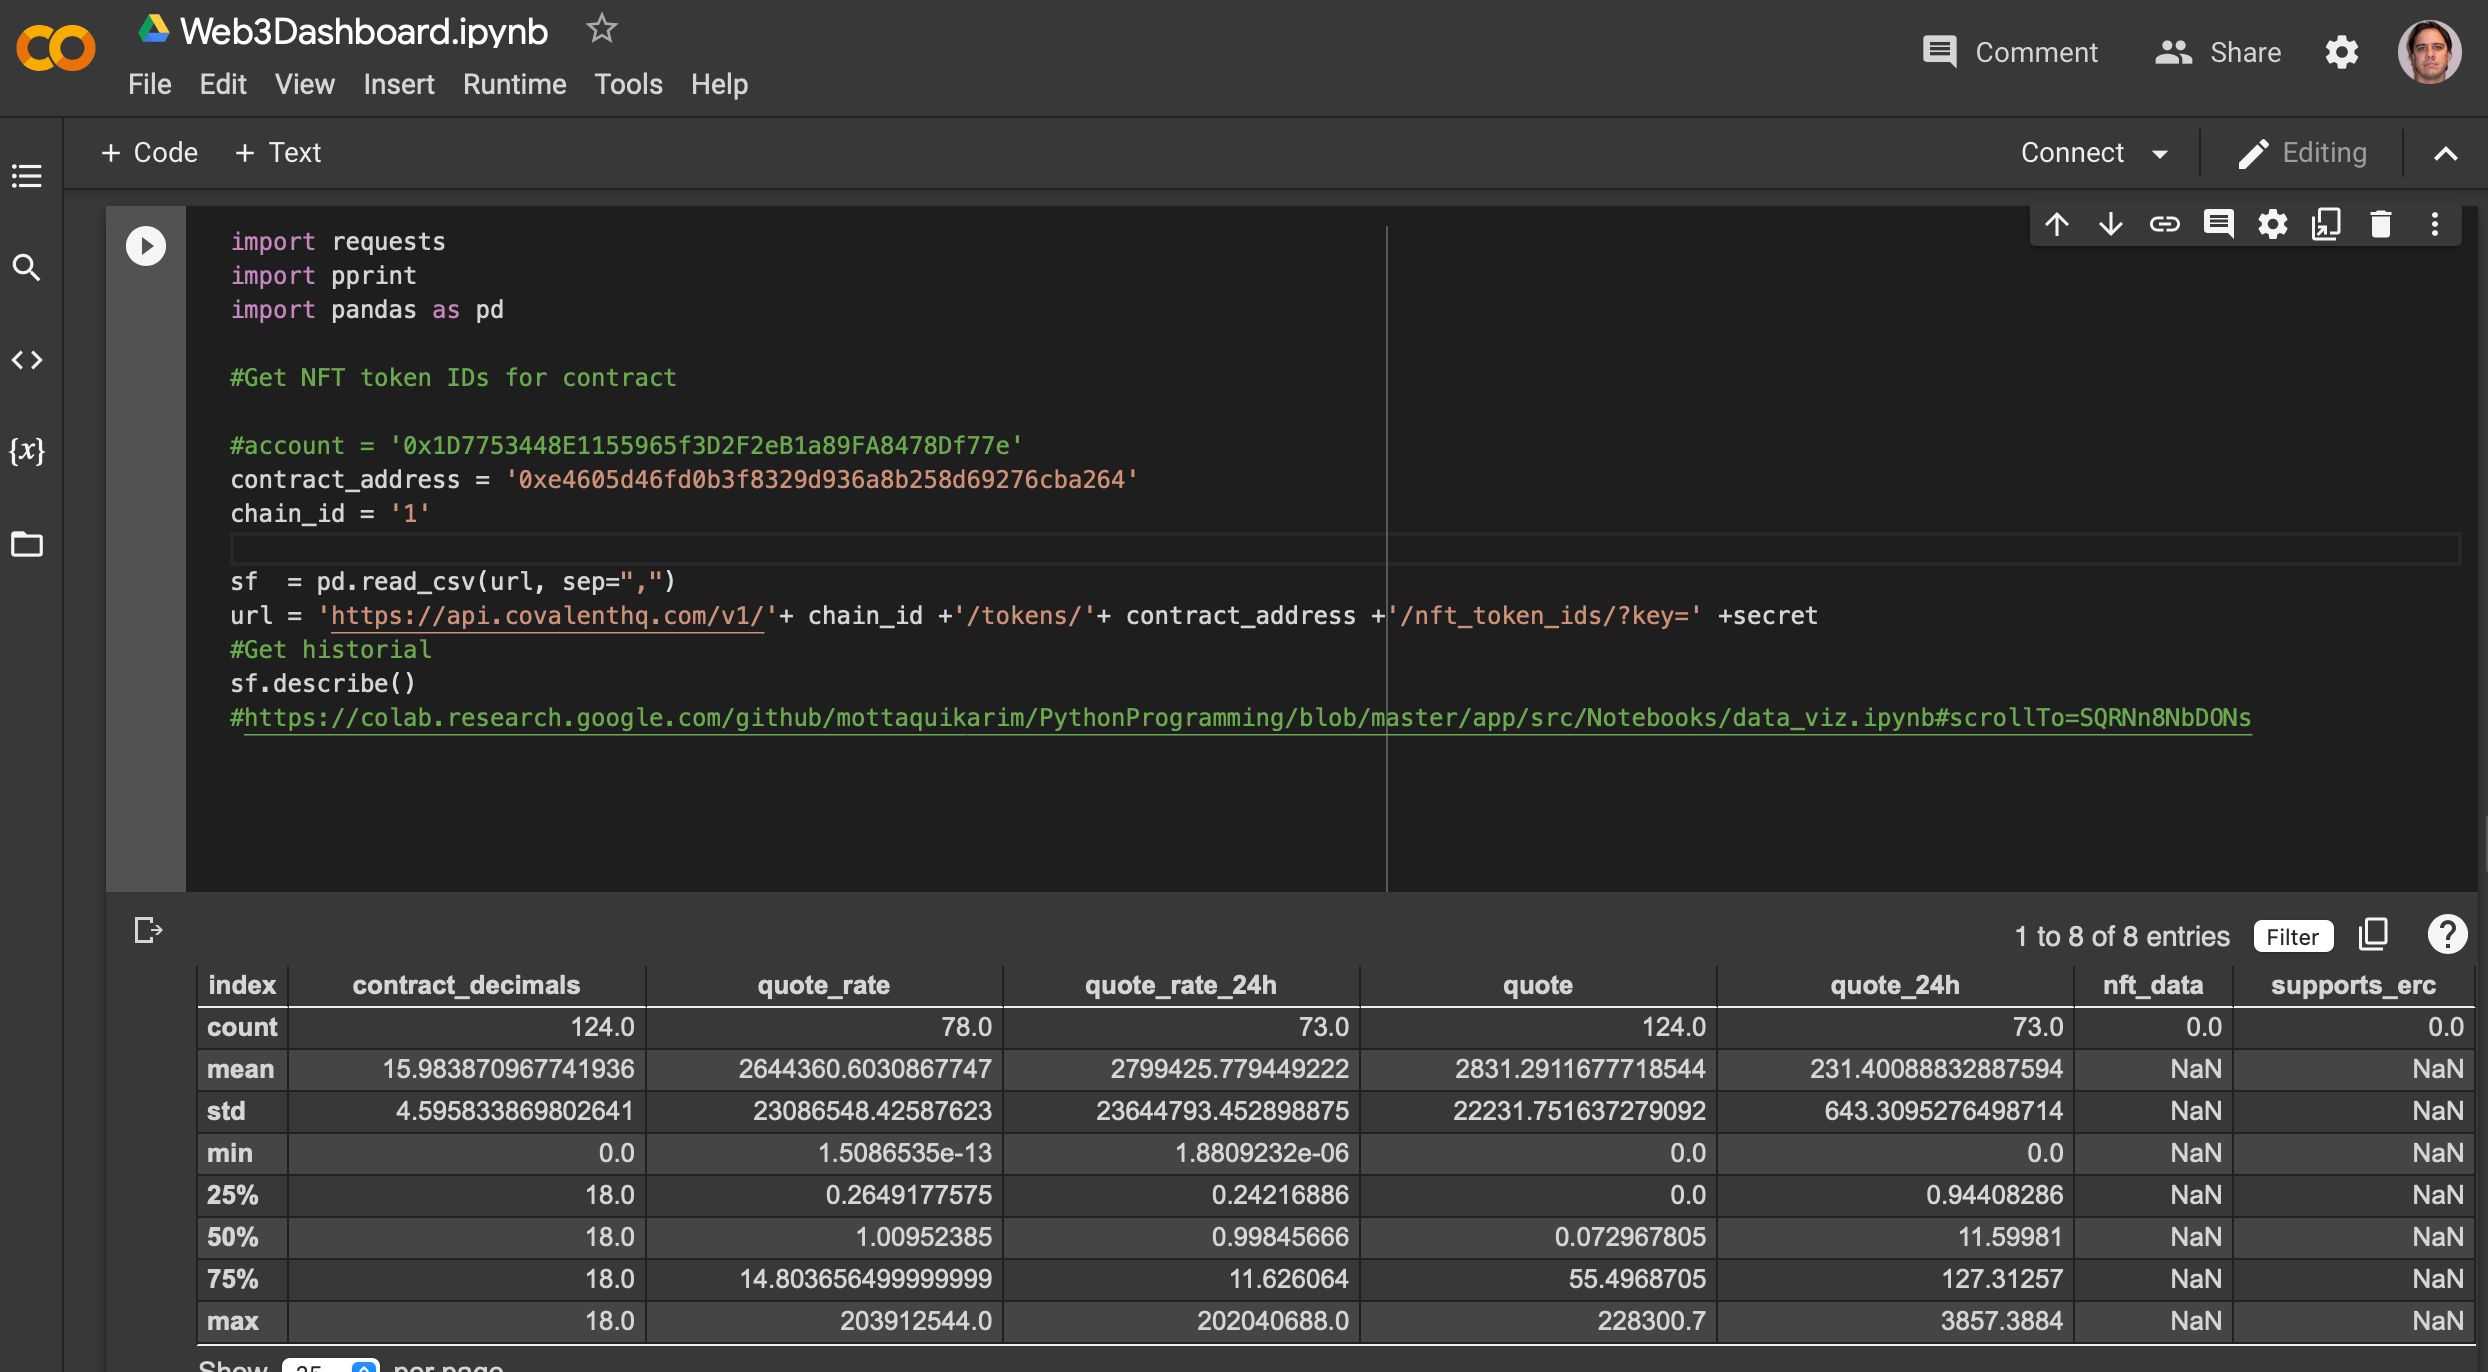Move the cell up
Image resolution: width=2488 pixels, height=1372 pixels.
tap(2057, 224)
